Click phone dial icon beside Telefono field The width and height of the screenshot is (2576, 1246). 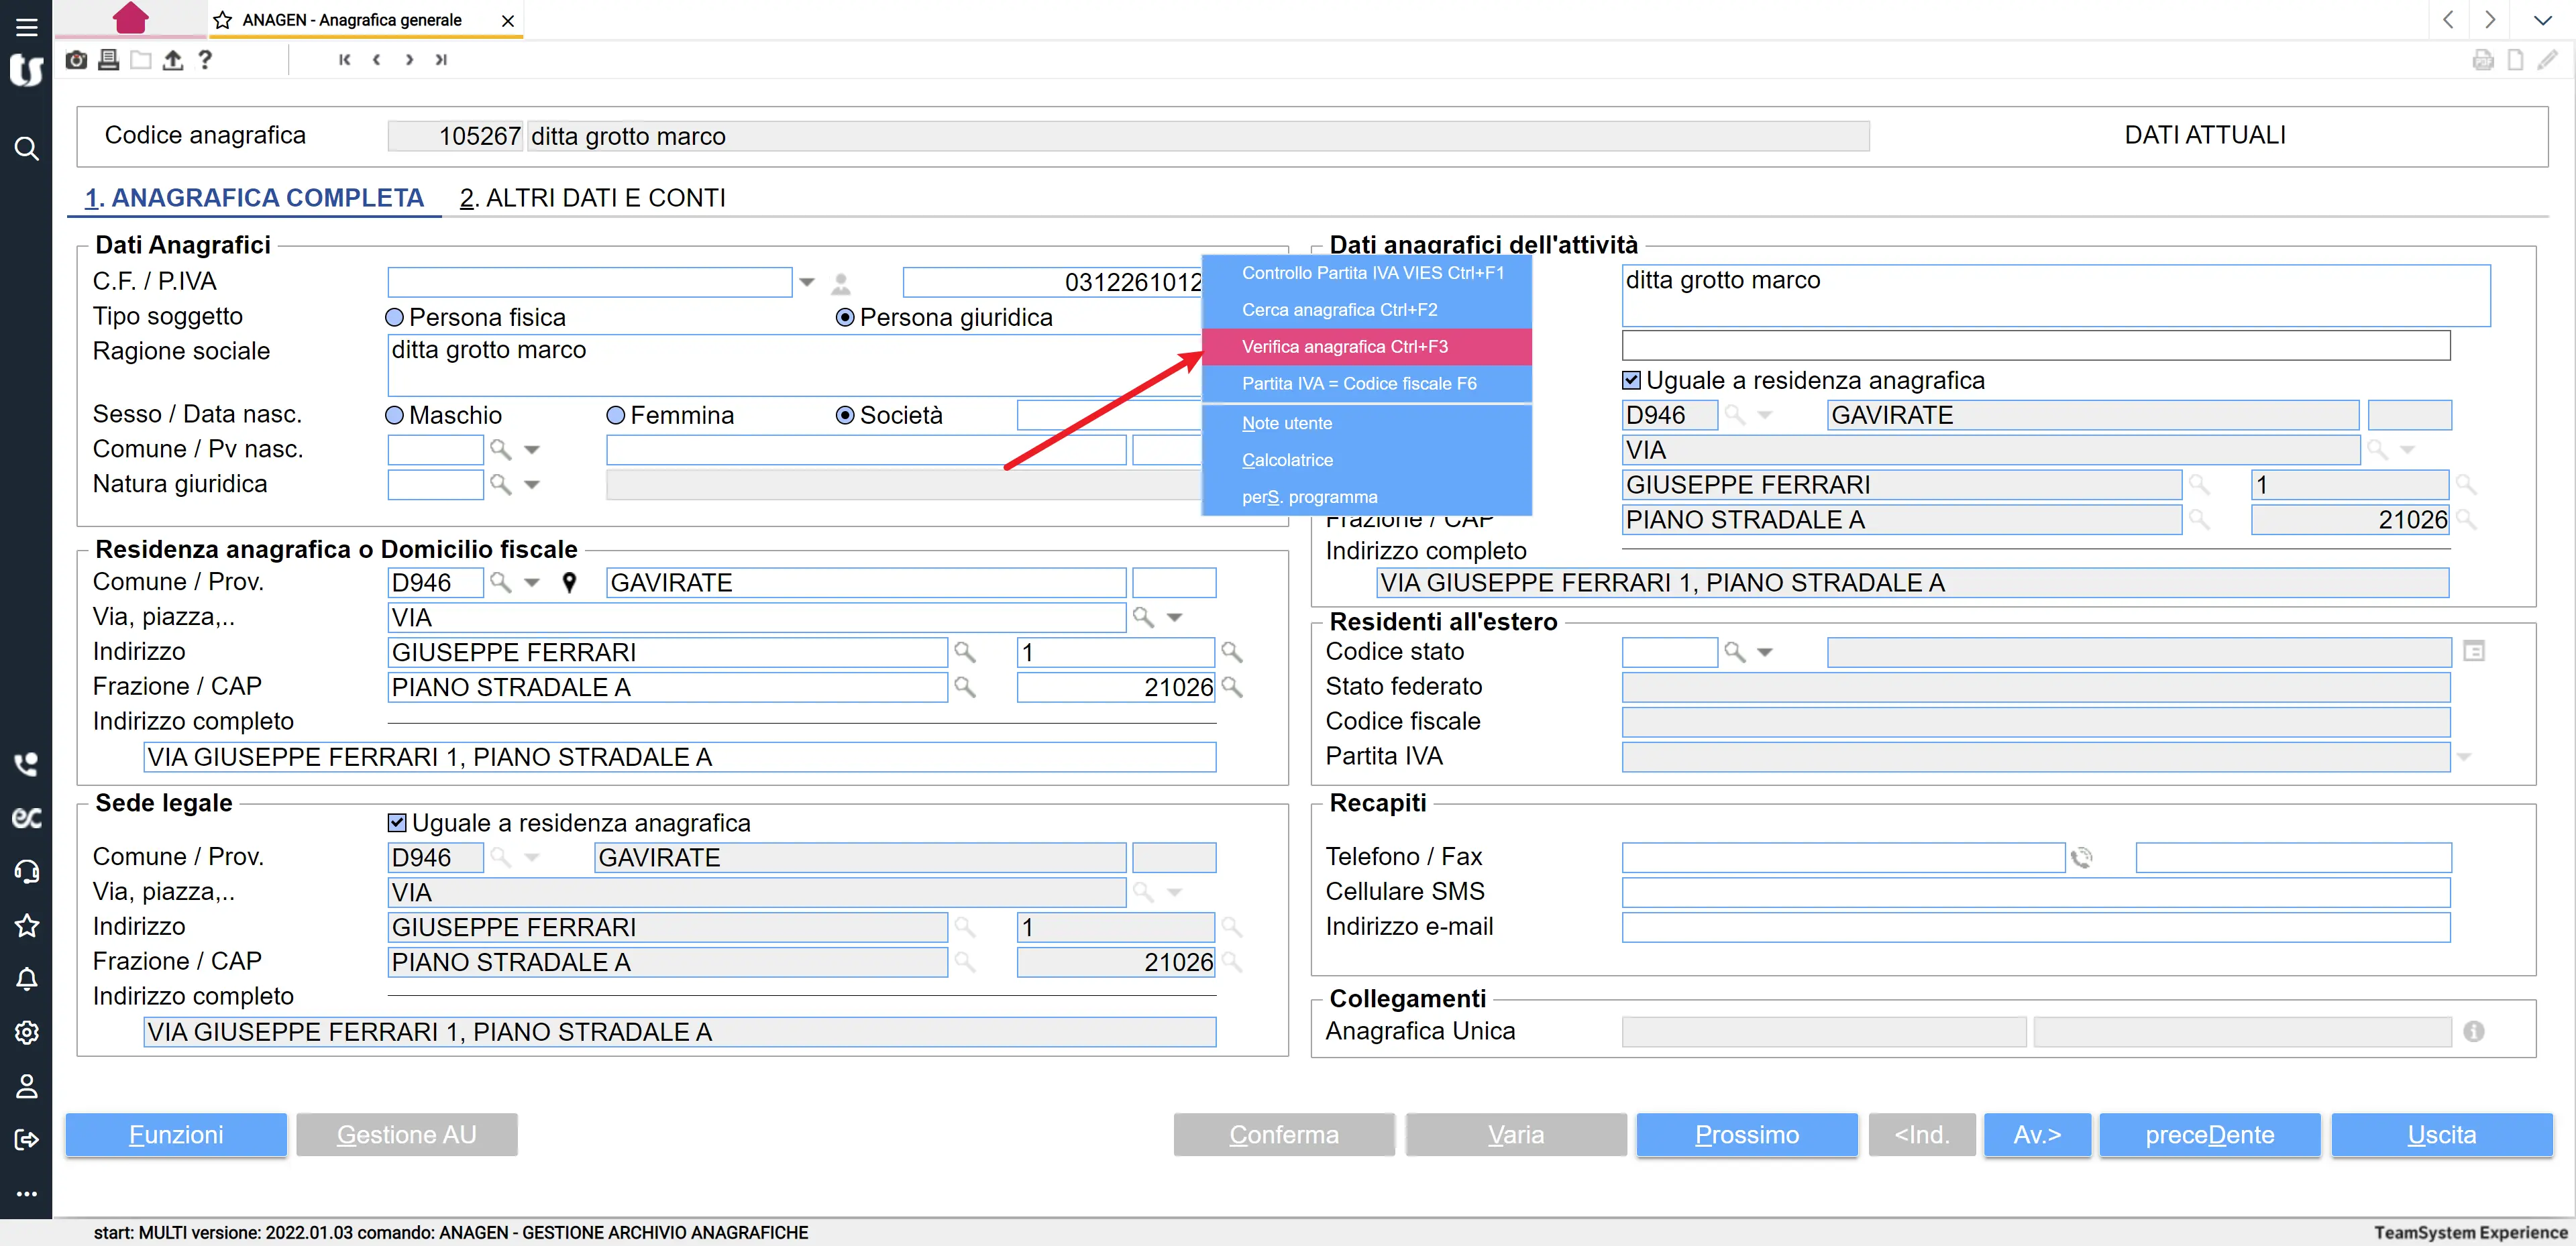[2082, 857]
